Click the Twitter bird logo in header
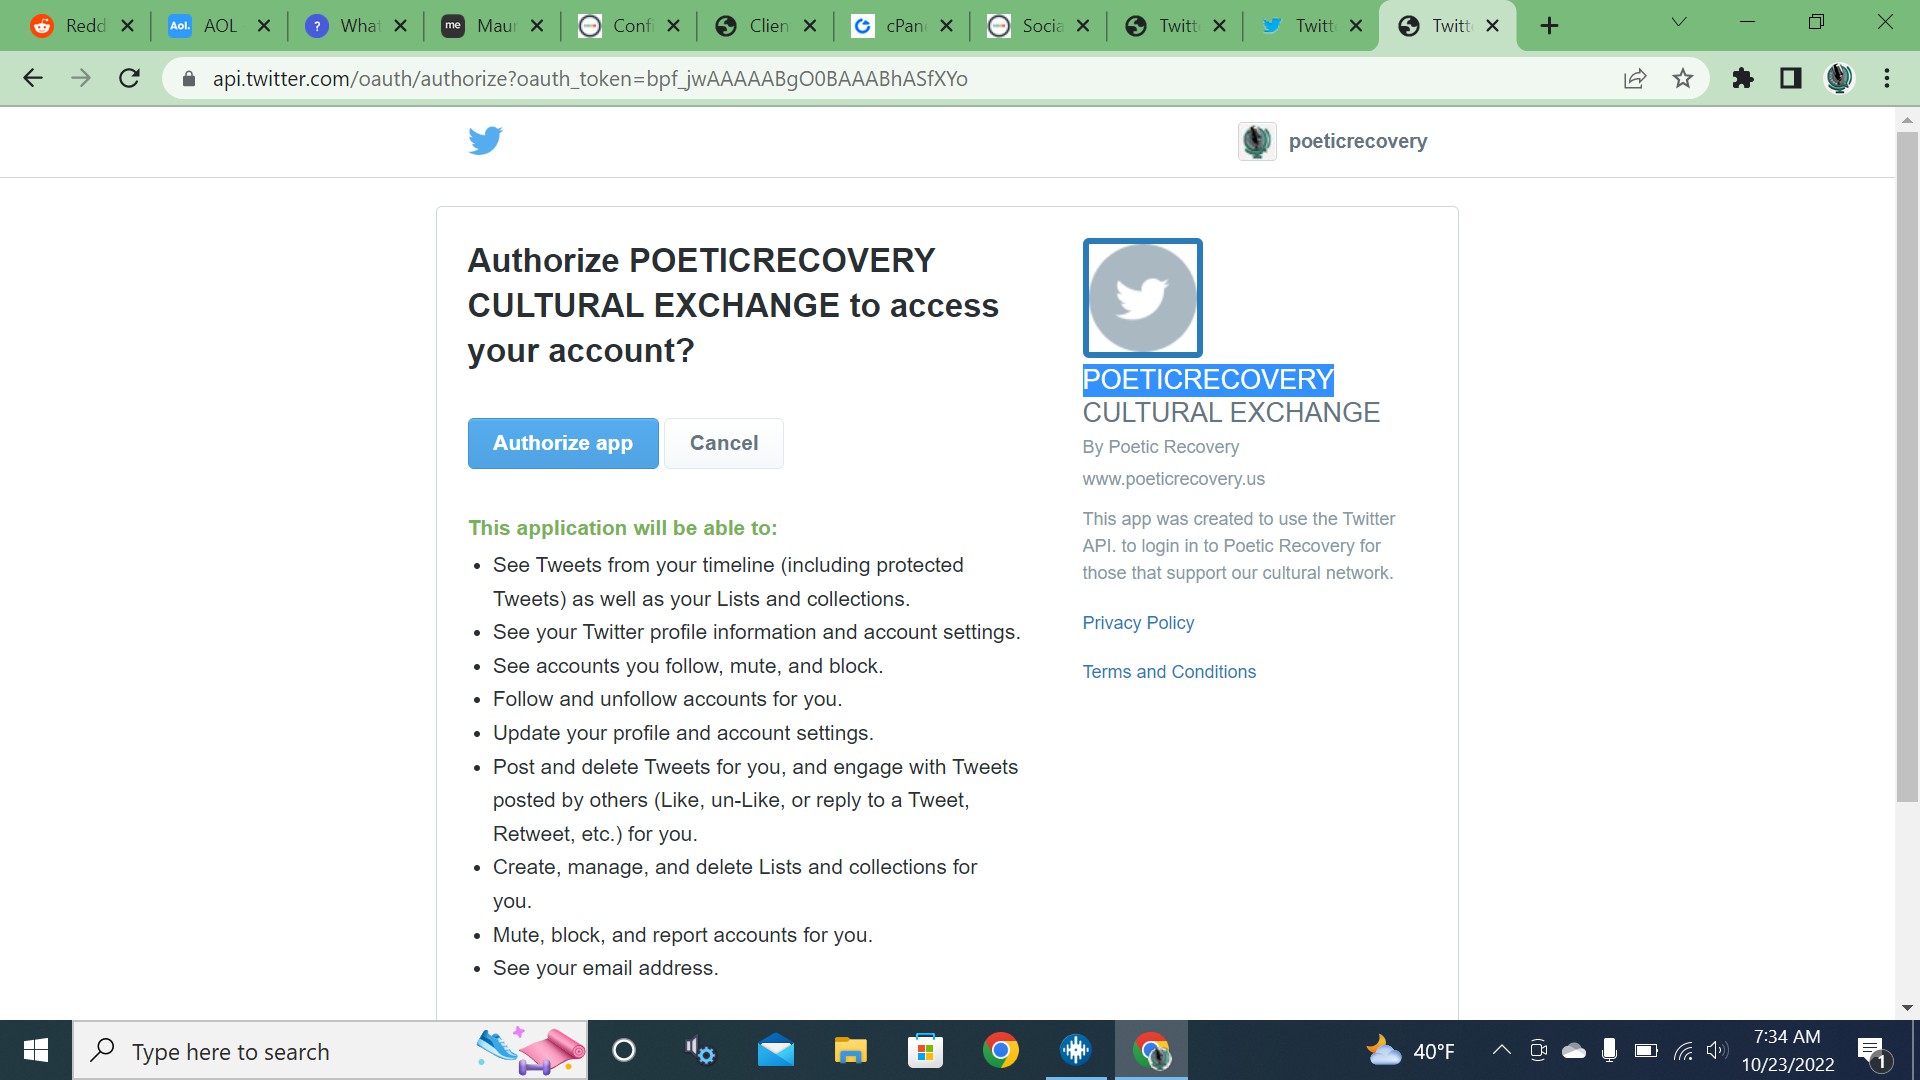Viewport: 1920px width, 1080px height. pyautogui.click(x=485, y=141)
